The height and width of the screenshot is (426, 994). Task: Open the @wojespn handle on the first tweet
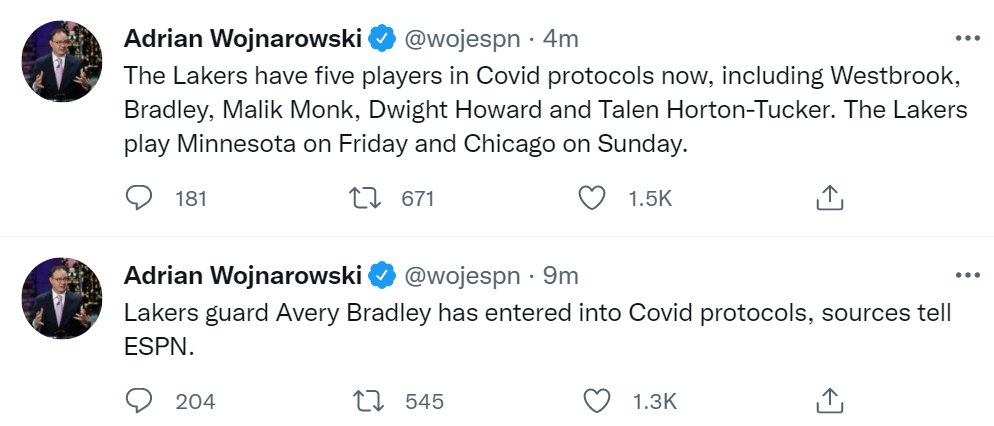tap(462, 39)
